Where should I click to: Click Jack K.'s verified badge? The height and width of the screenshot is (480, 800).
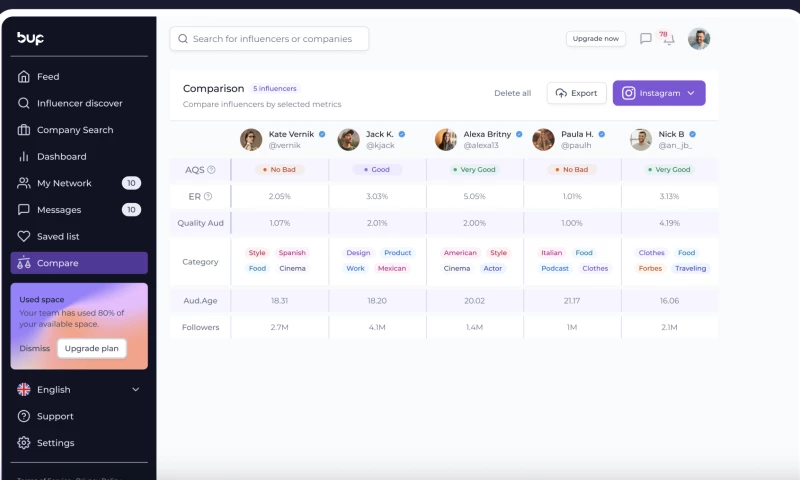click(x=402, y=134)
